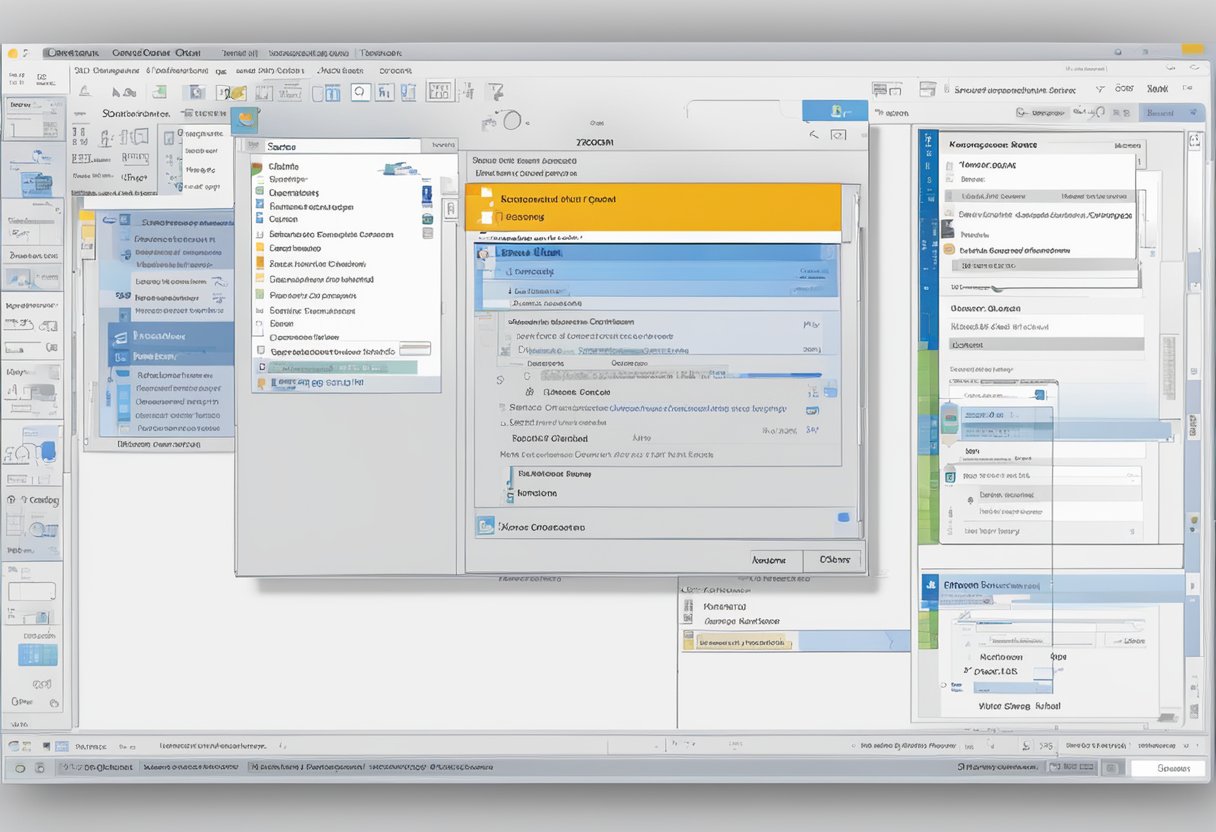
Task: Toggle the small checkbox beside the status bar zoom controls
Action: pos(1111,768)
